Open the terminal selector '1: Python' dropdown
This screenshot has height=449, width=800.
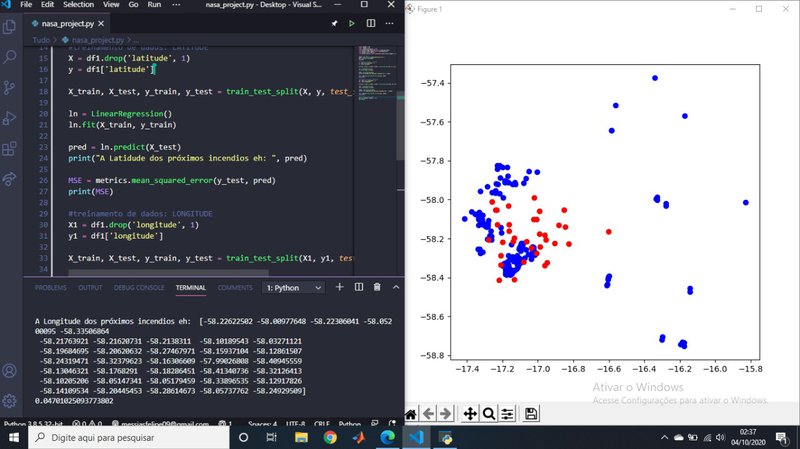coord(294,288)
